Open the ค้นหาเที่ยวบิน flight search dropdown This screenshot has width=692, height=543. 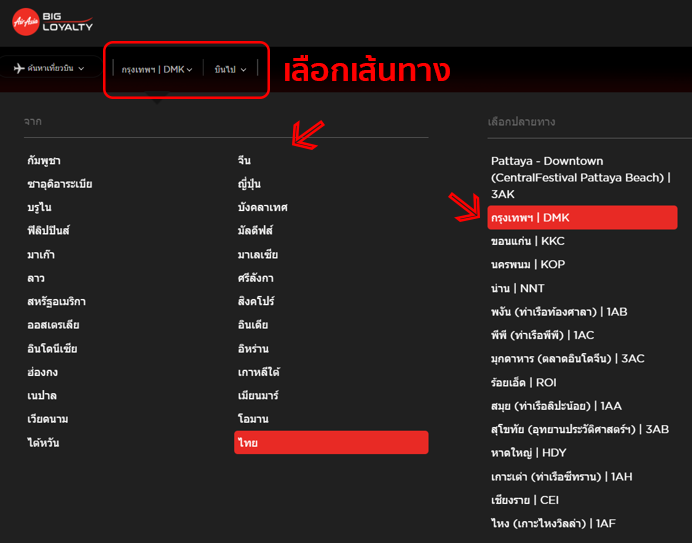click(x=54, y=69)
